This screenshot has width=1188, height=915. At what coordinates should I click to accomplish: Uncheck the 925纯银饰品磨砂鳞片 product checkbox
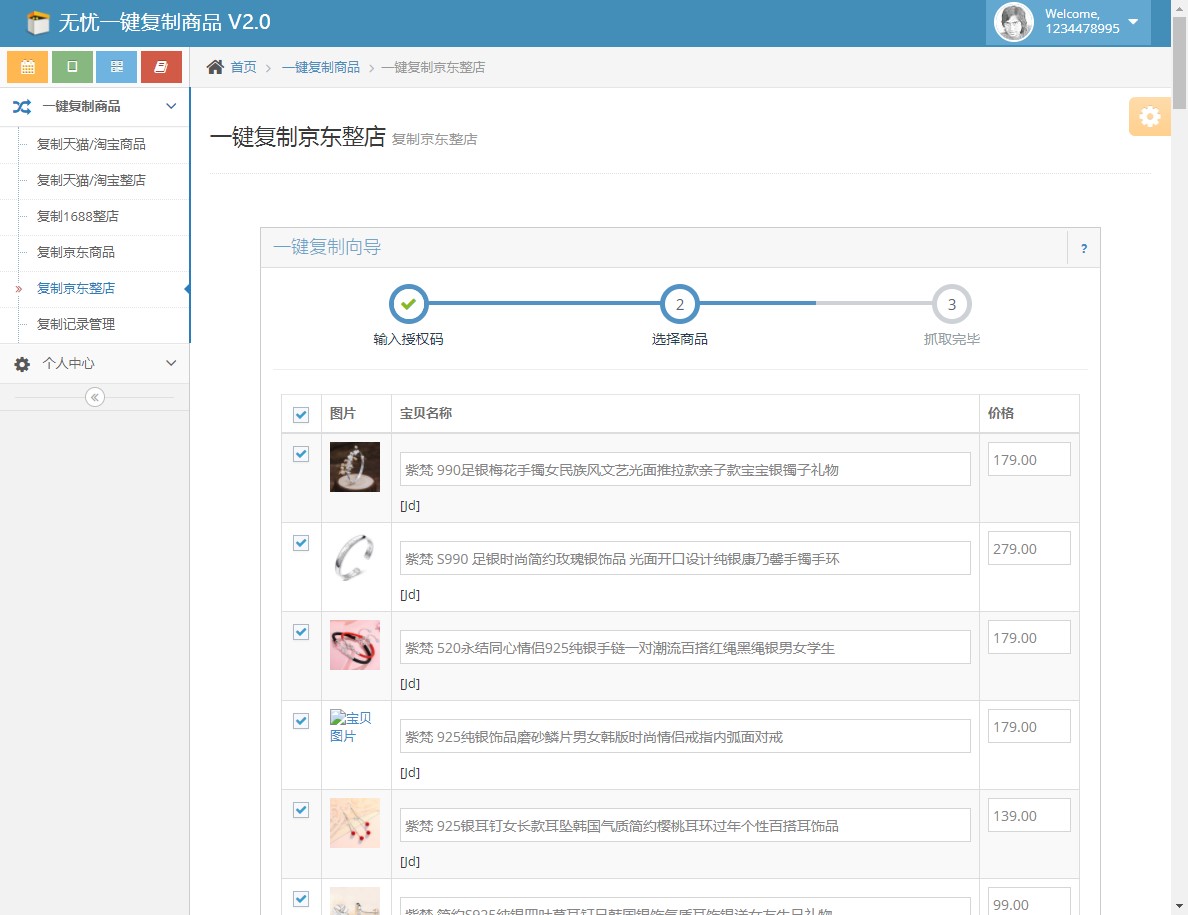pyautogui.click(x=301, y=720)
